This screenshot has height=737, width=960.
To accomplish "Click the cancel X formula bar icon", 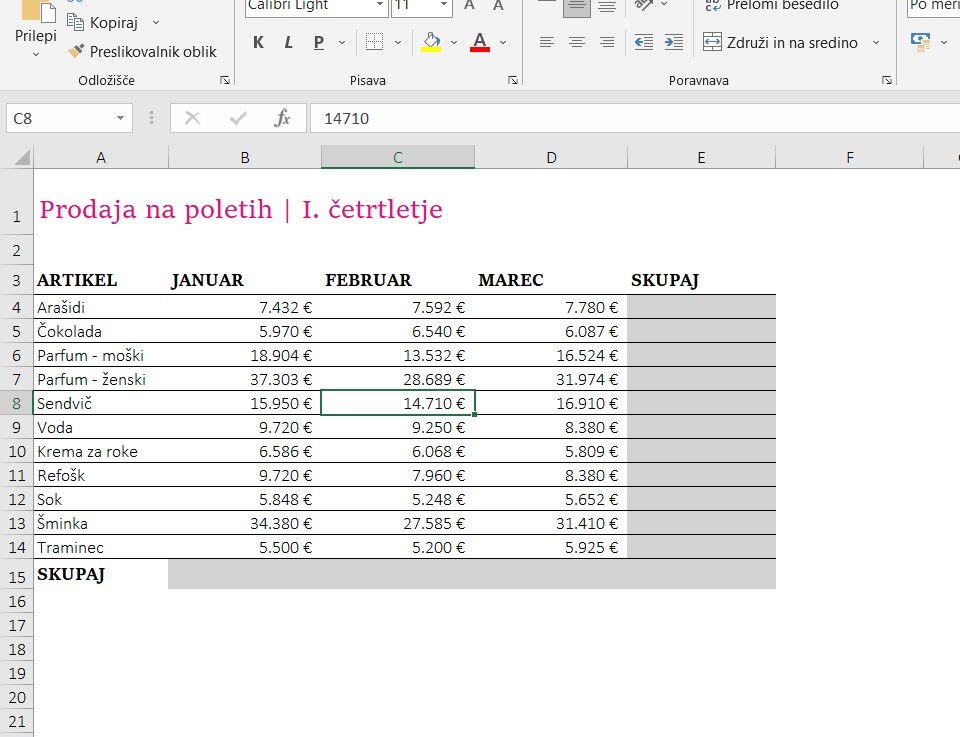I will pos(192,118).
